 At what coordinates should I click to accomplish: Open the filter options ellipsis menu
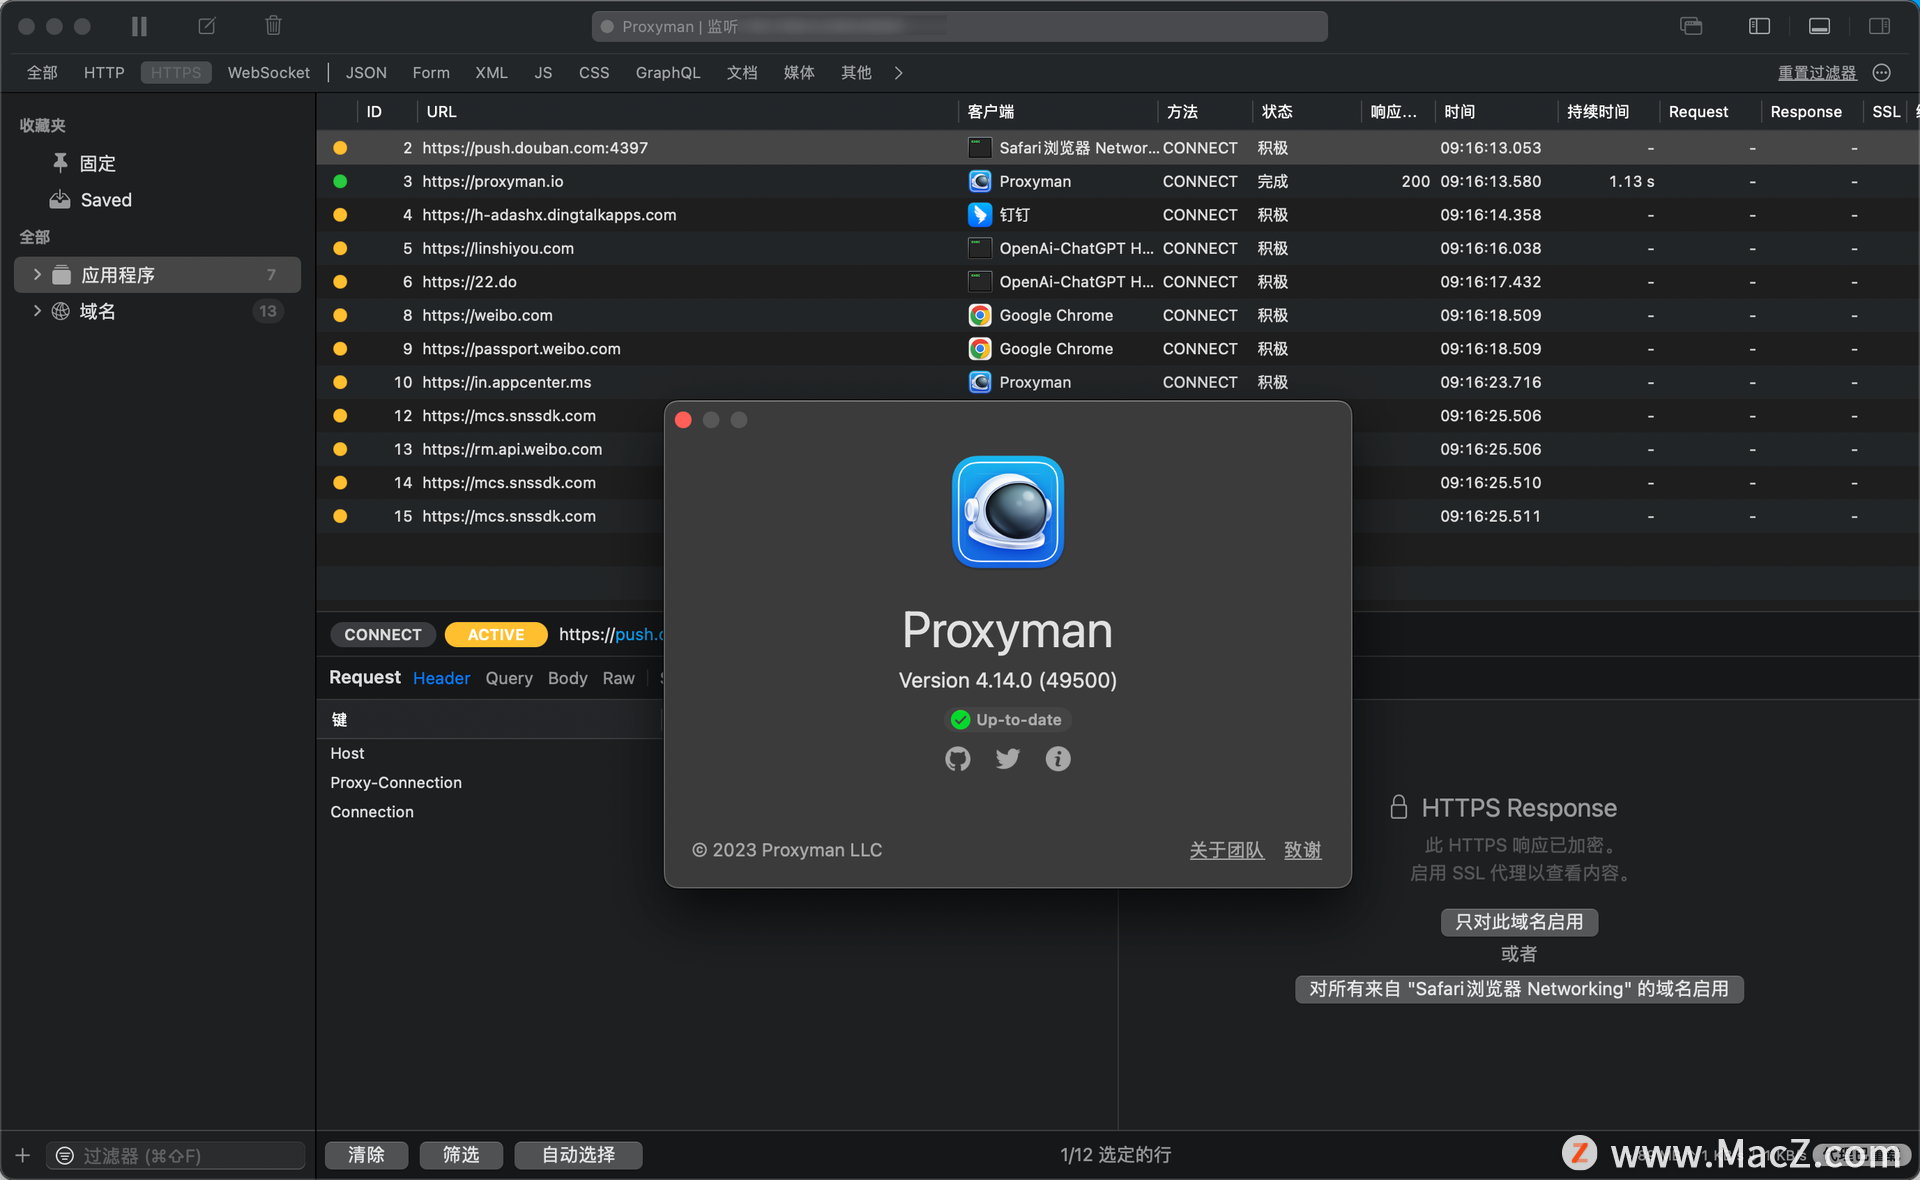click(x=1881, y=72)
